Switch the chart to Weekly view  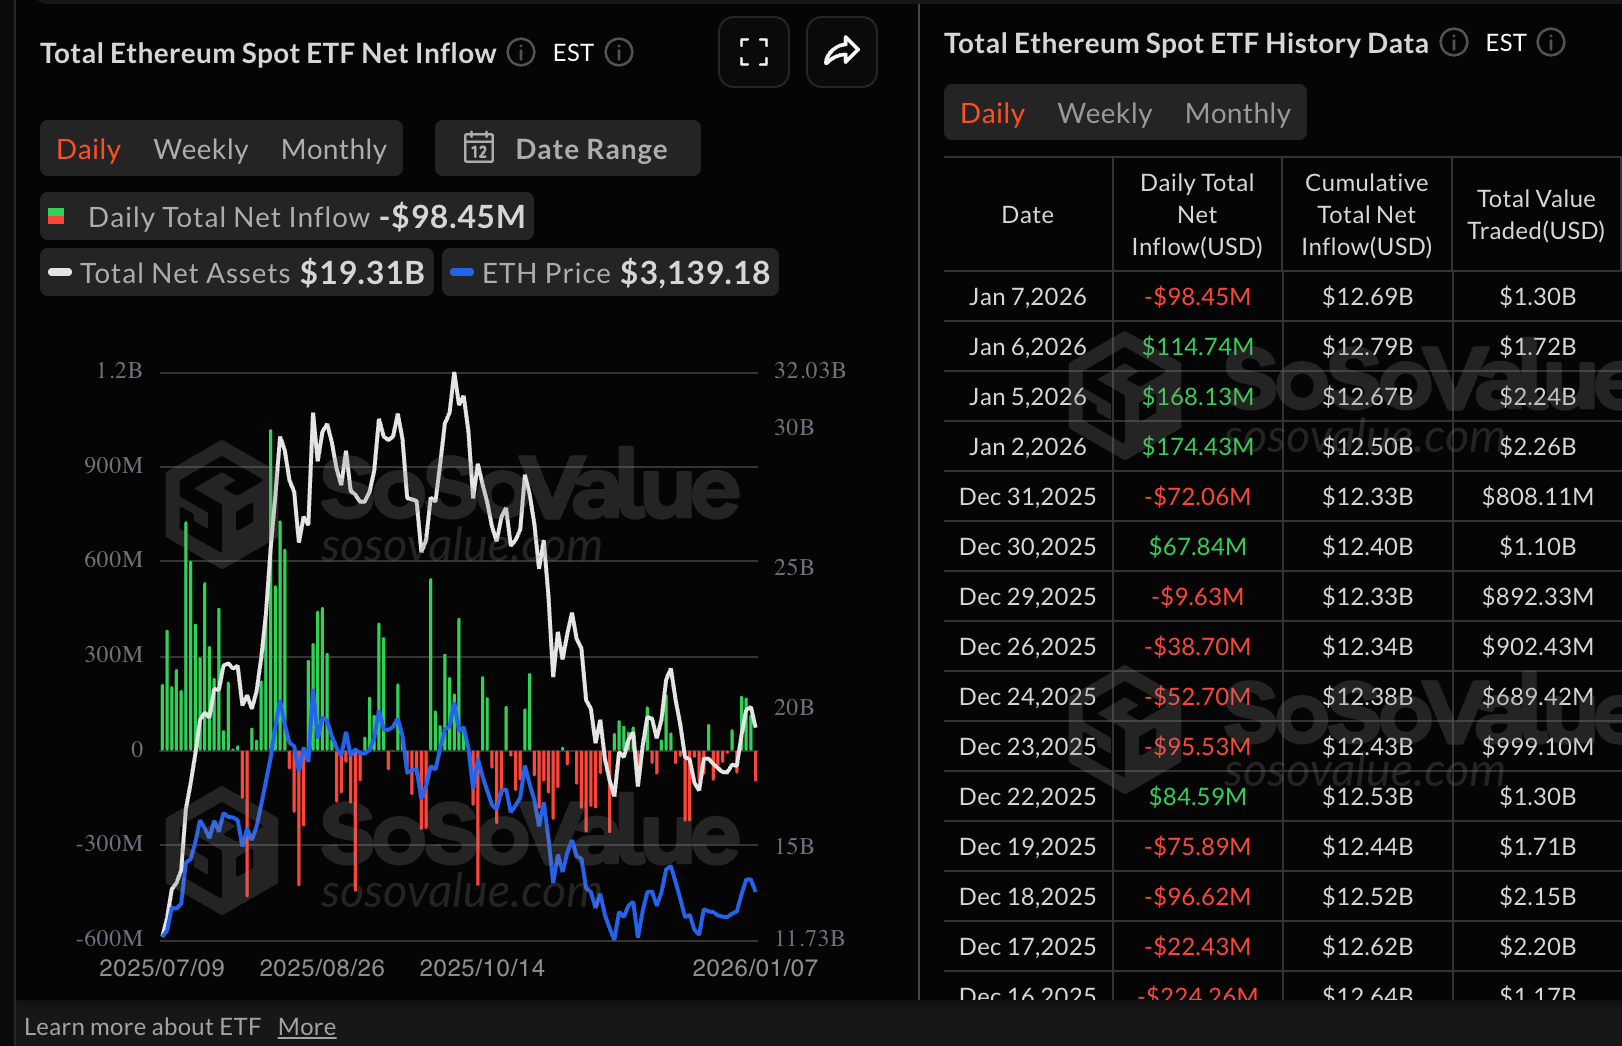[200, 148]
